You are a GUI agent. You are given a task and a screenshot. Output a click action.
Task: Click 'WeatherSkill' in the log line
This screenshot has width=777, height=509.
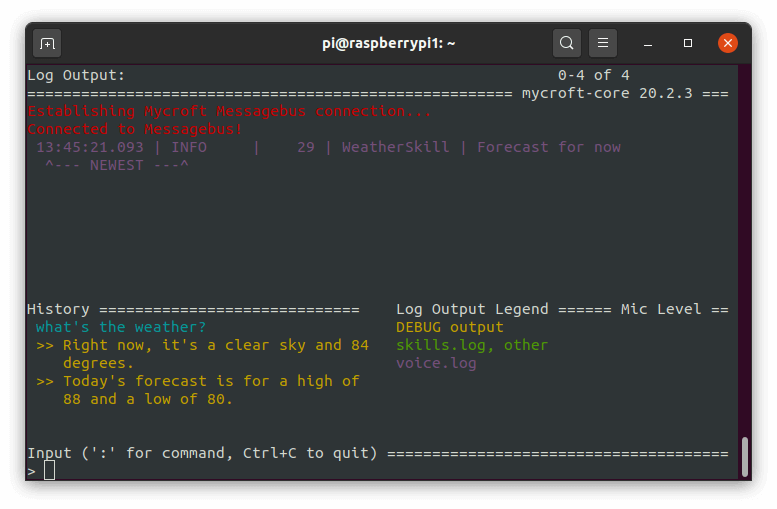click(395, 147)
